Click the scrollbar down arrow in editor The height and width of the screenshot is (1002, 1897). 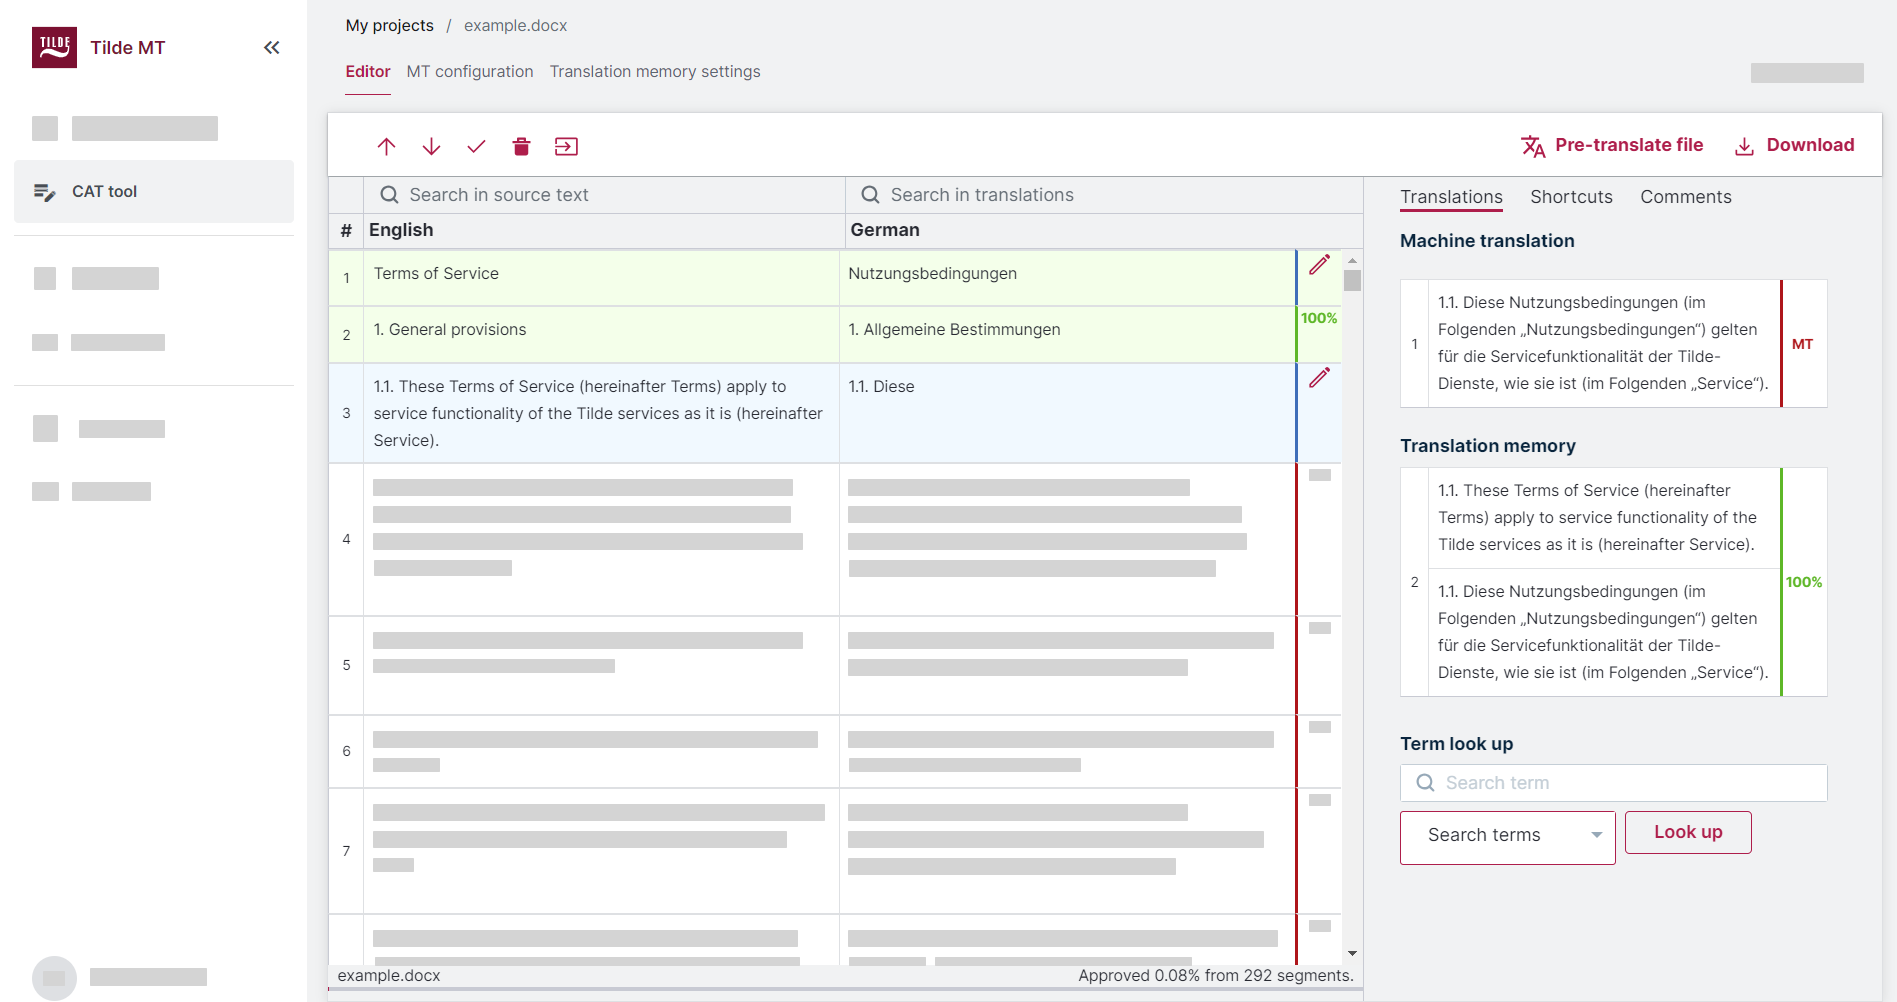point(1352,954)
